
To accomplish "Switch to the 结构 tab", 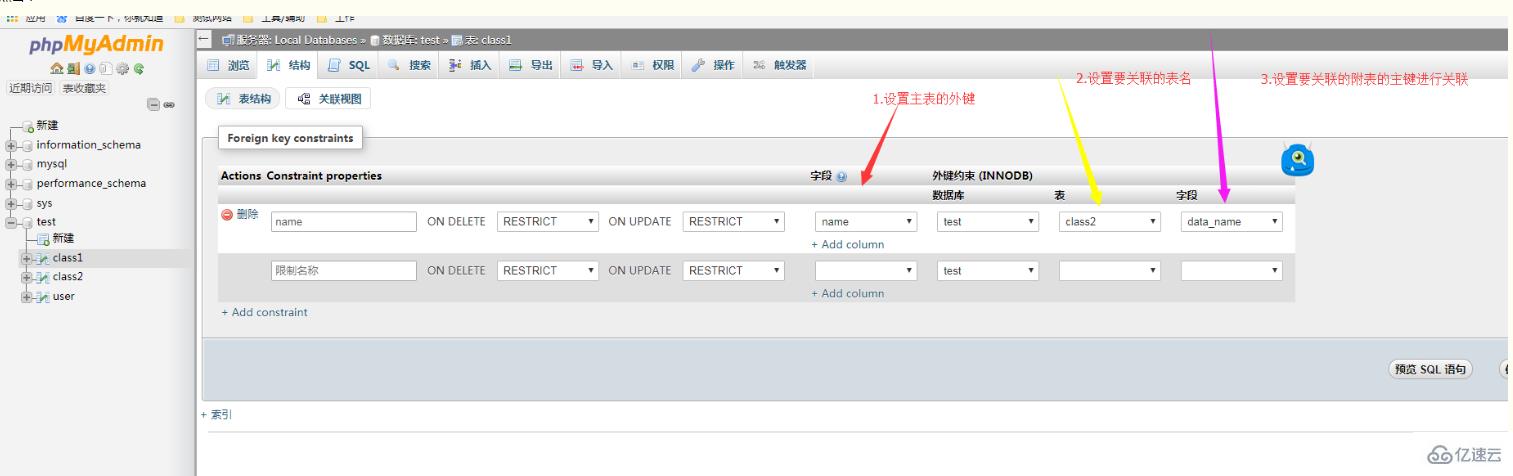I will (x=289, y=66).
